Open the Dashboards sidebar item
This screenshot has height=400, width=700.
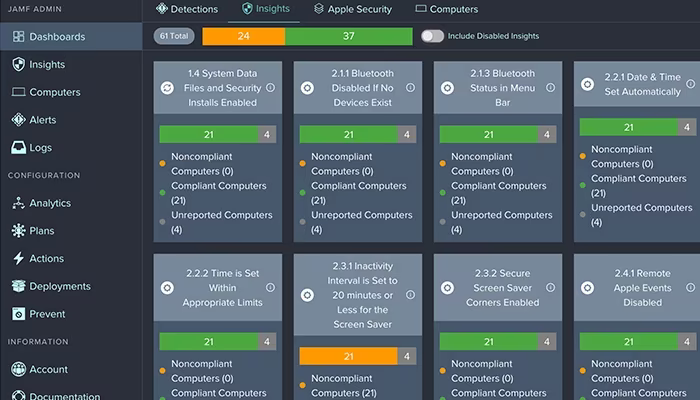(x=71, y=37)
